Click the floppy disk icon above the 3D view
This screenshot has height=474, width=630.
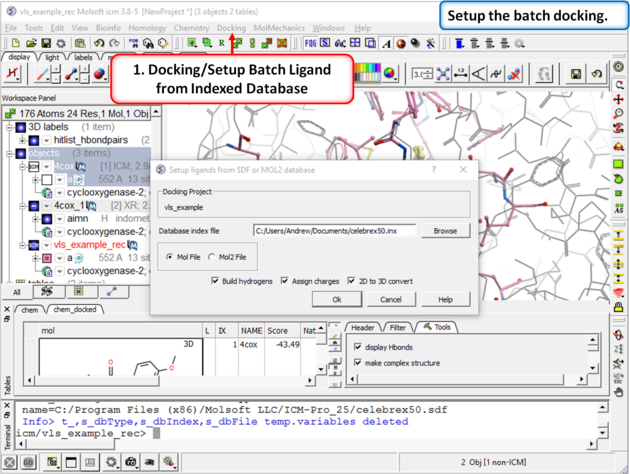click(x=576, y=74)
